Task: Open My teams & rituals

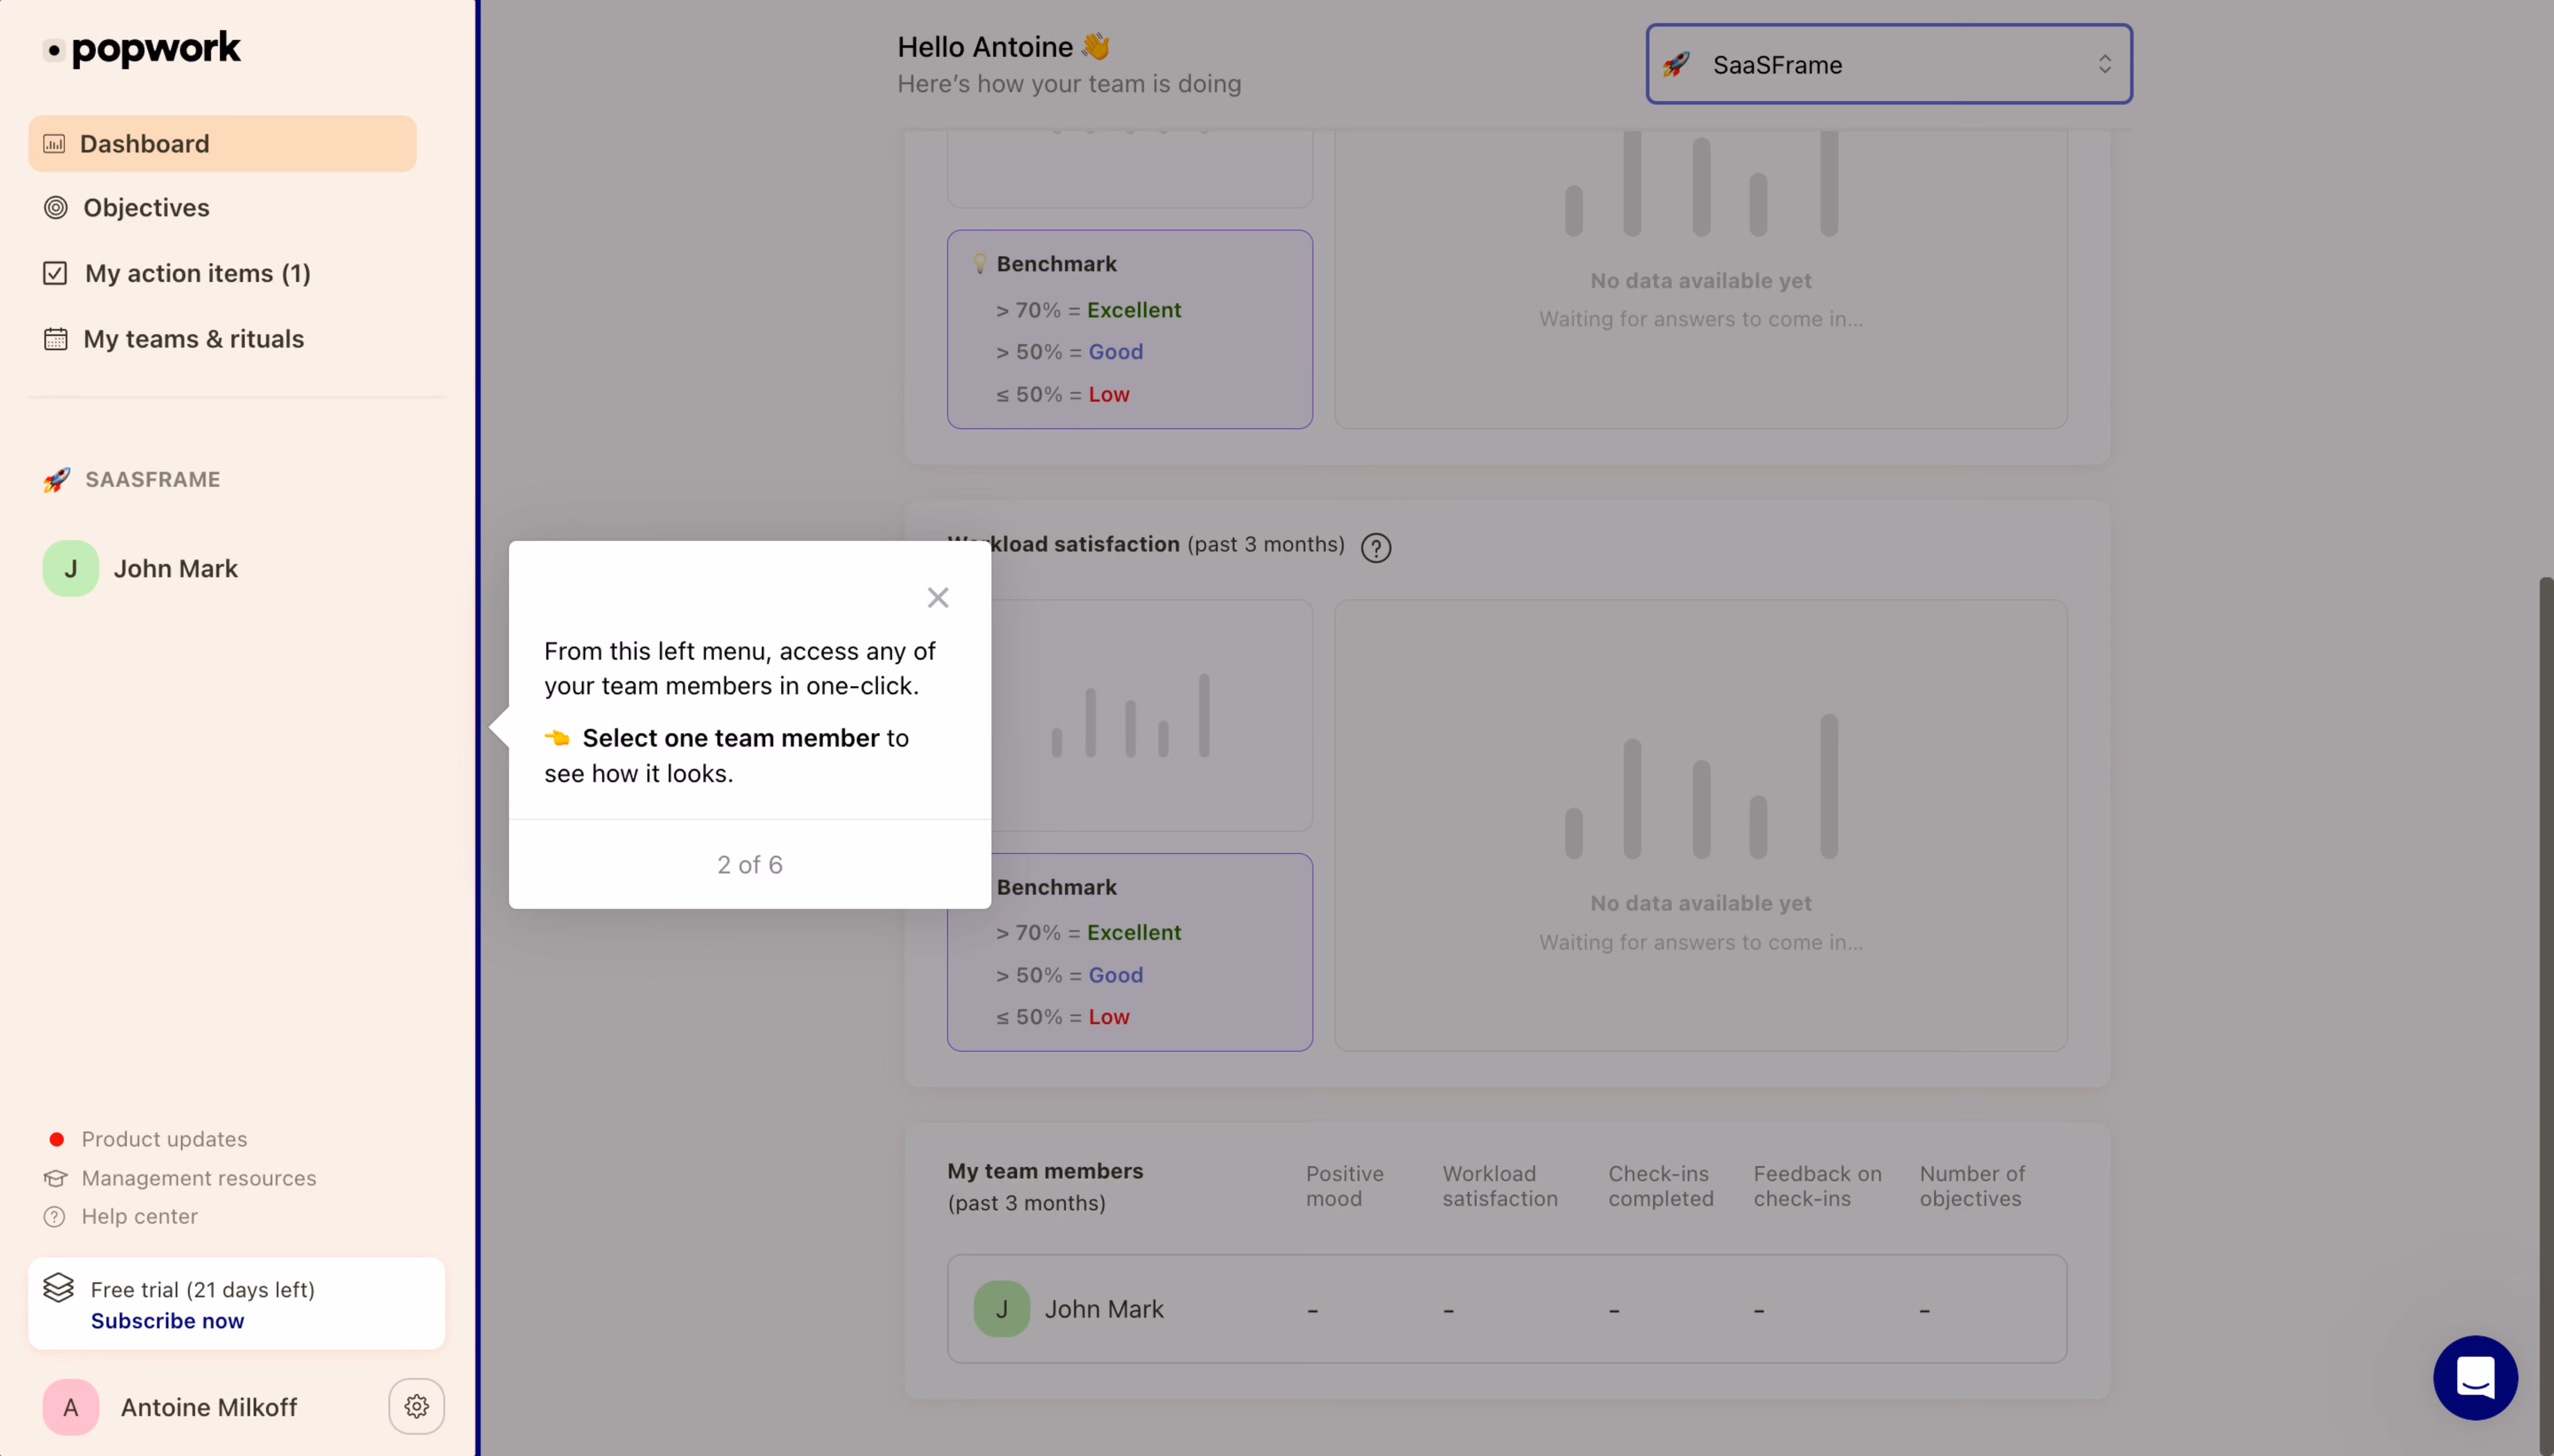Action: point(174,339)
